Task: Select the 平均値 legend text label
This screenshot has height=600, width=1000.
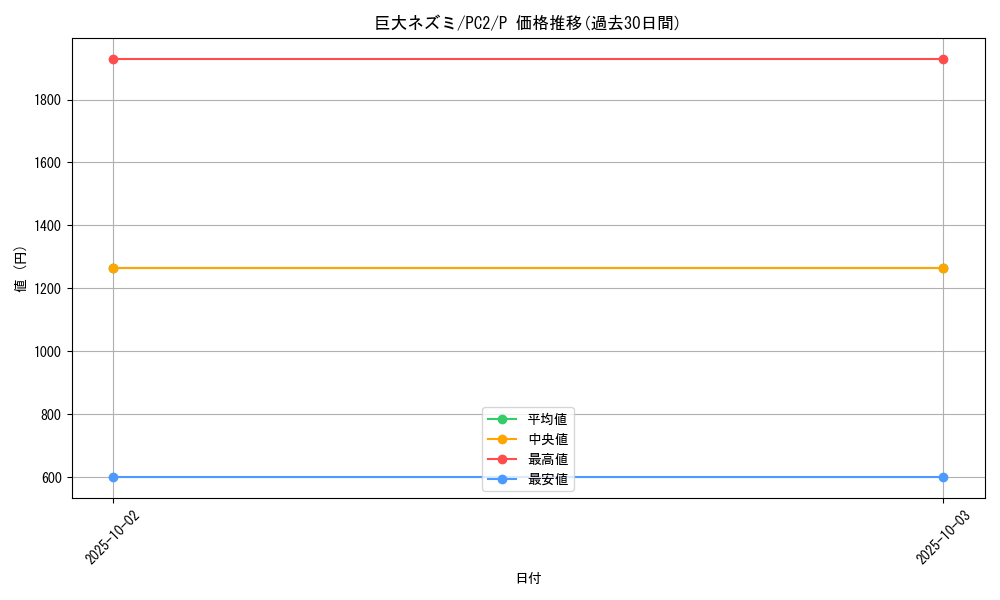Action: click(548, 419)
